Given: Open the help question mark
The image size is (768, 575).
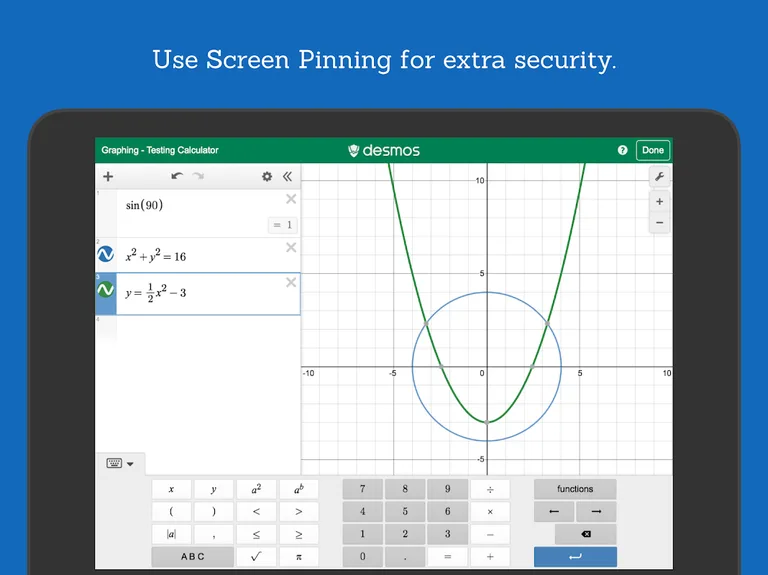Looking at the screenshot, I should [x=623, y=150].
